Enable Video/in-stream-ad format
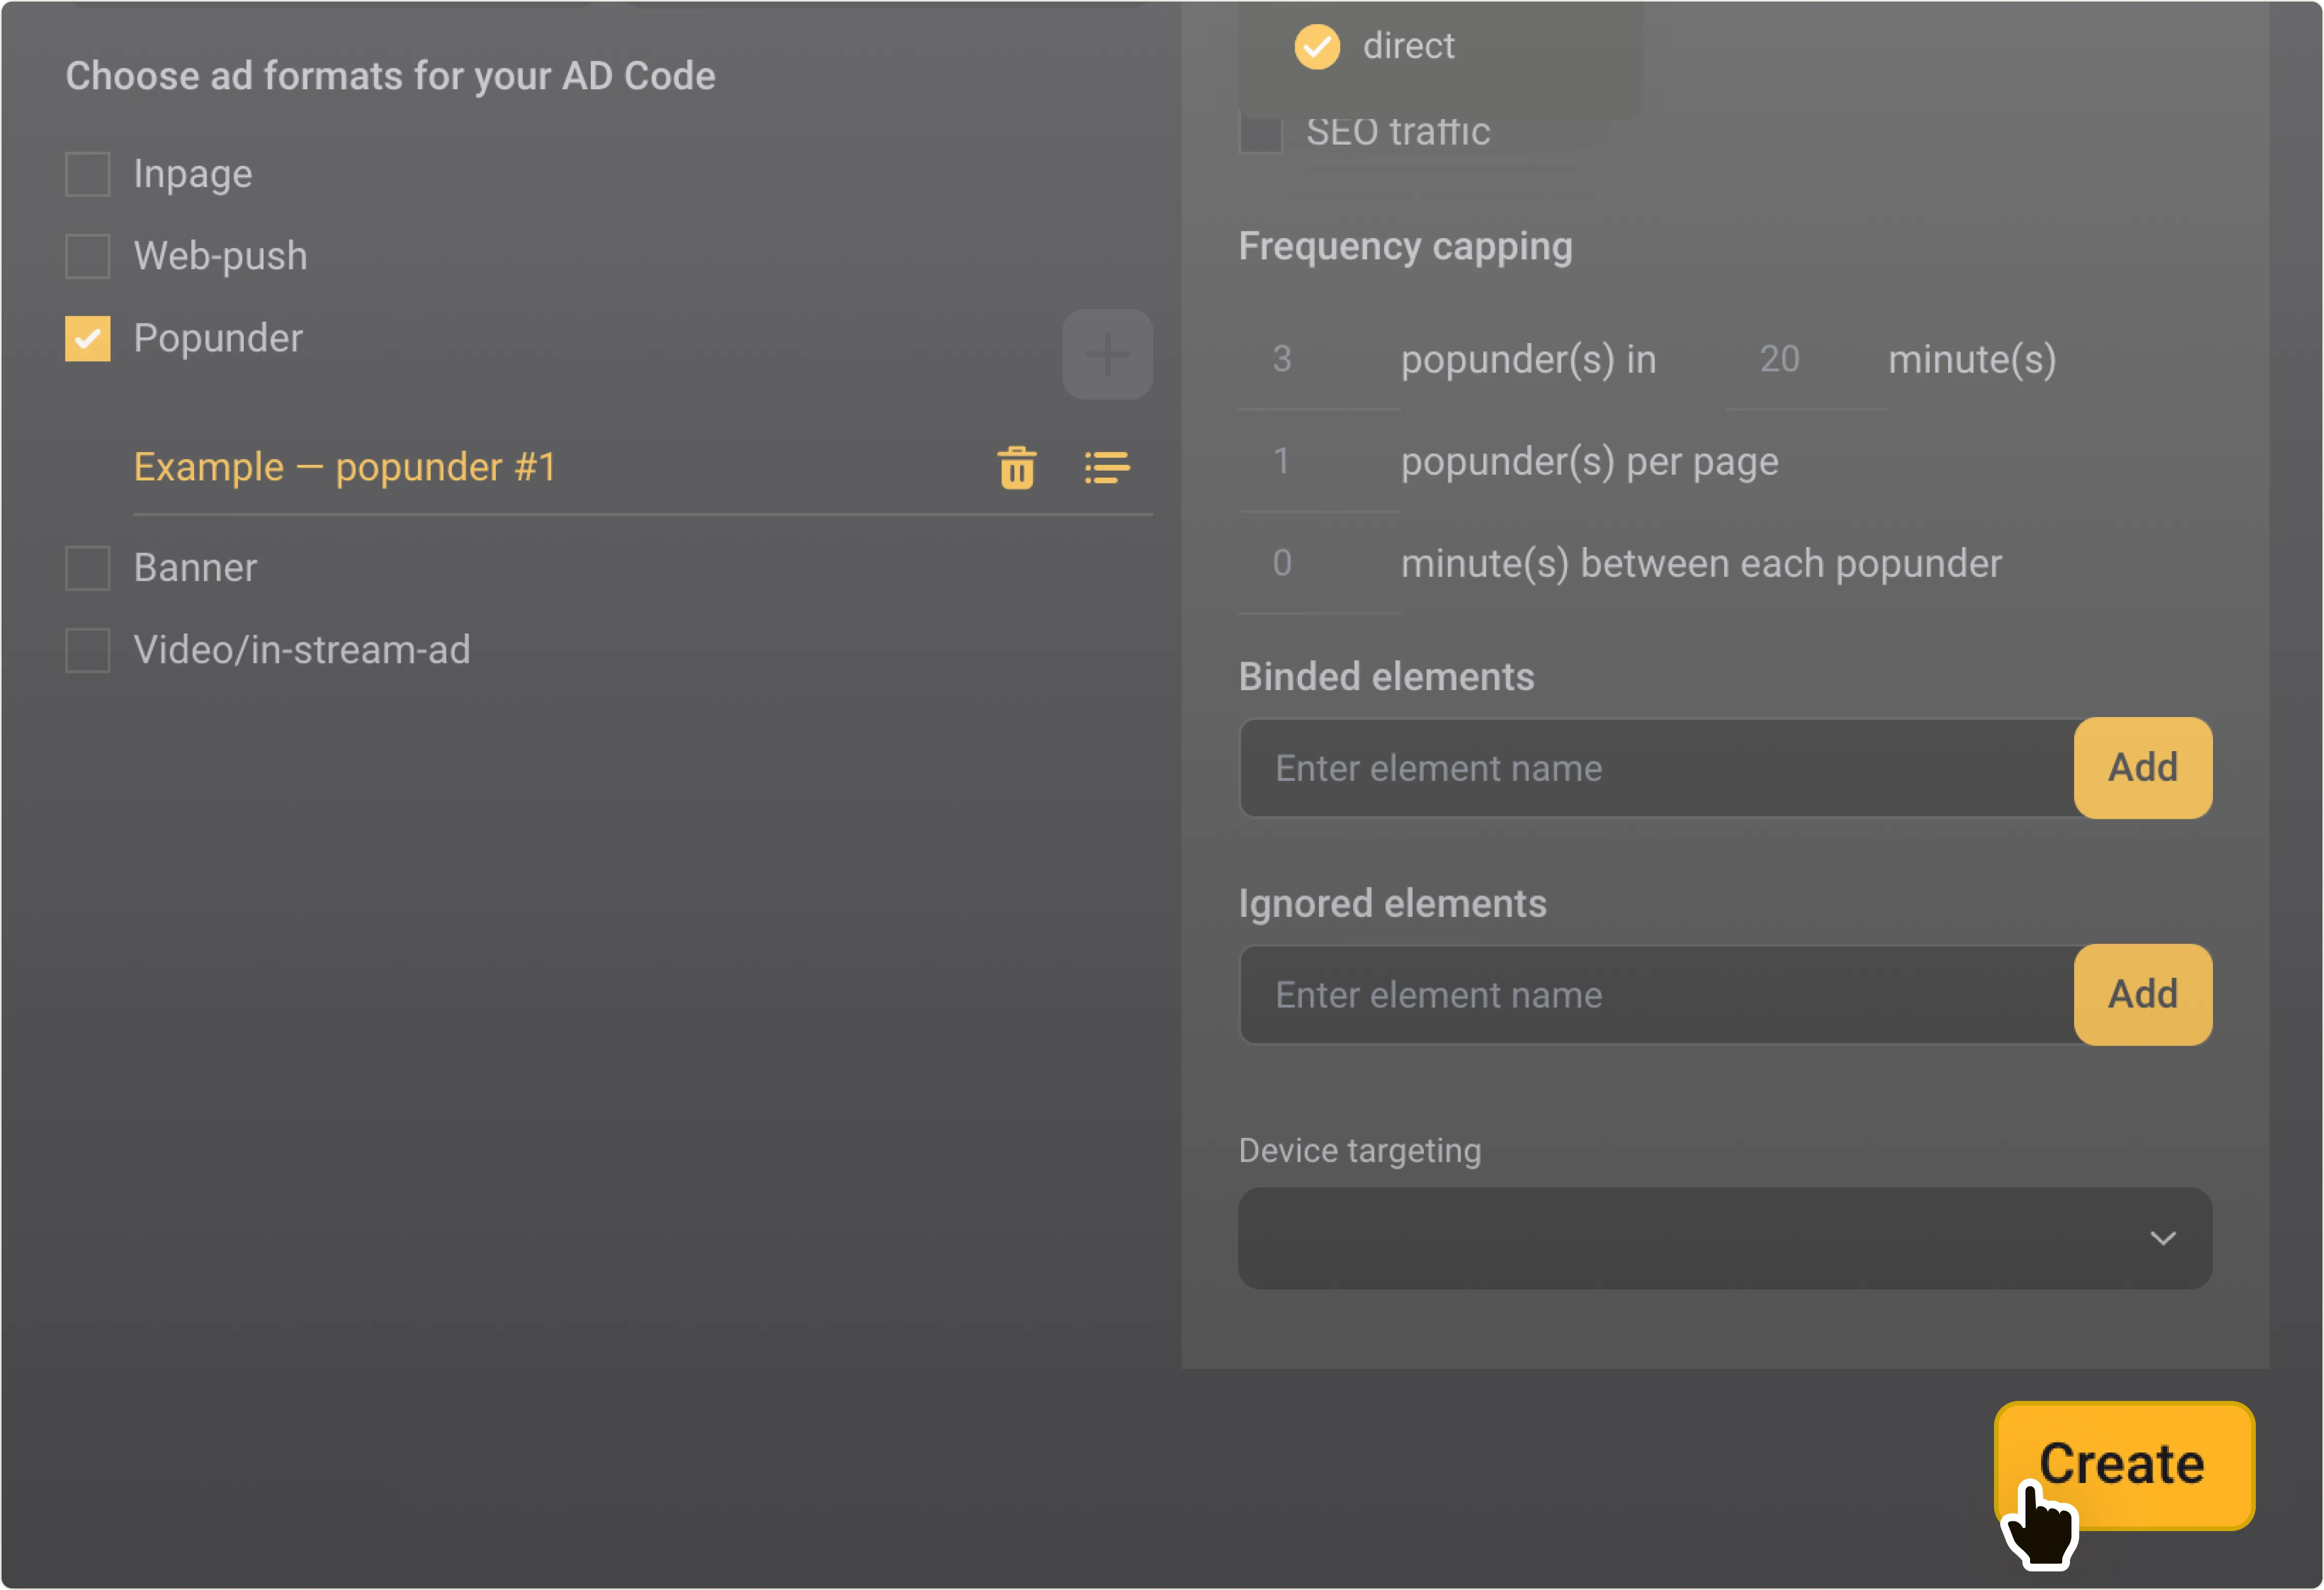2324x1590 pixels. tap(88, 650)
